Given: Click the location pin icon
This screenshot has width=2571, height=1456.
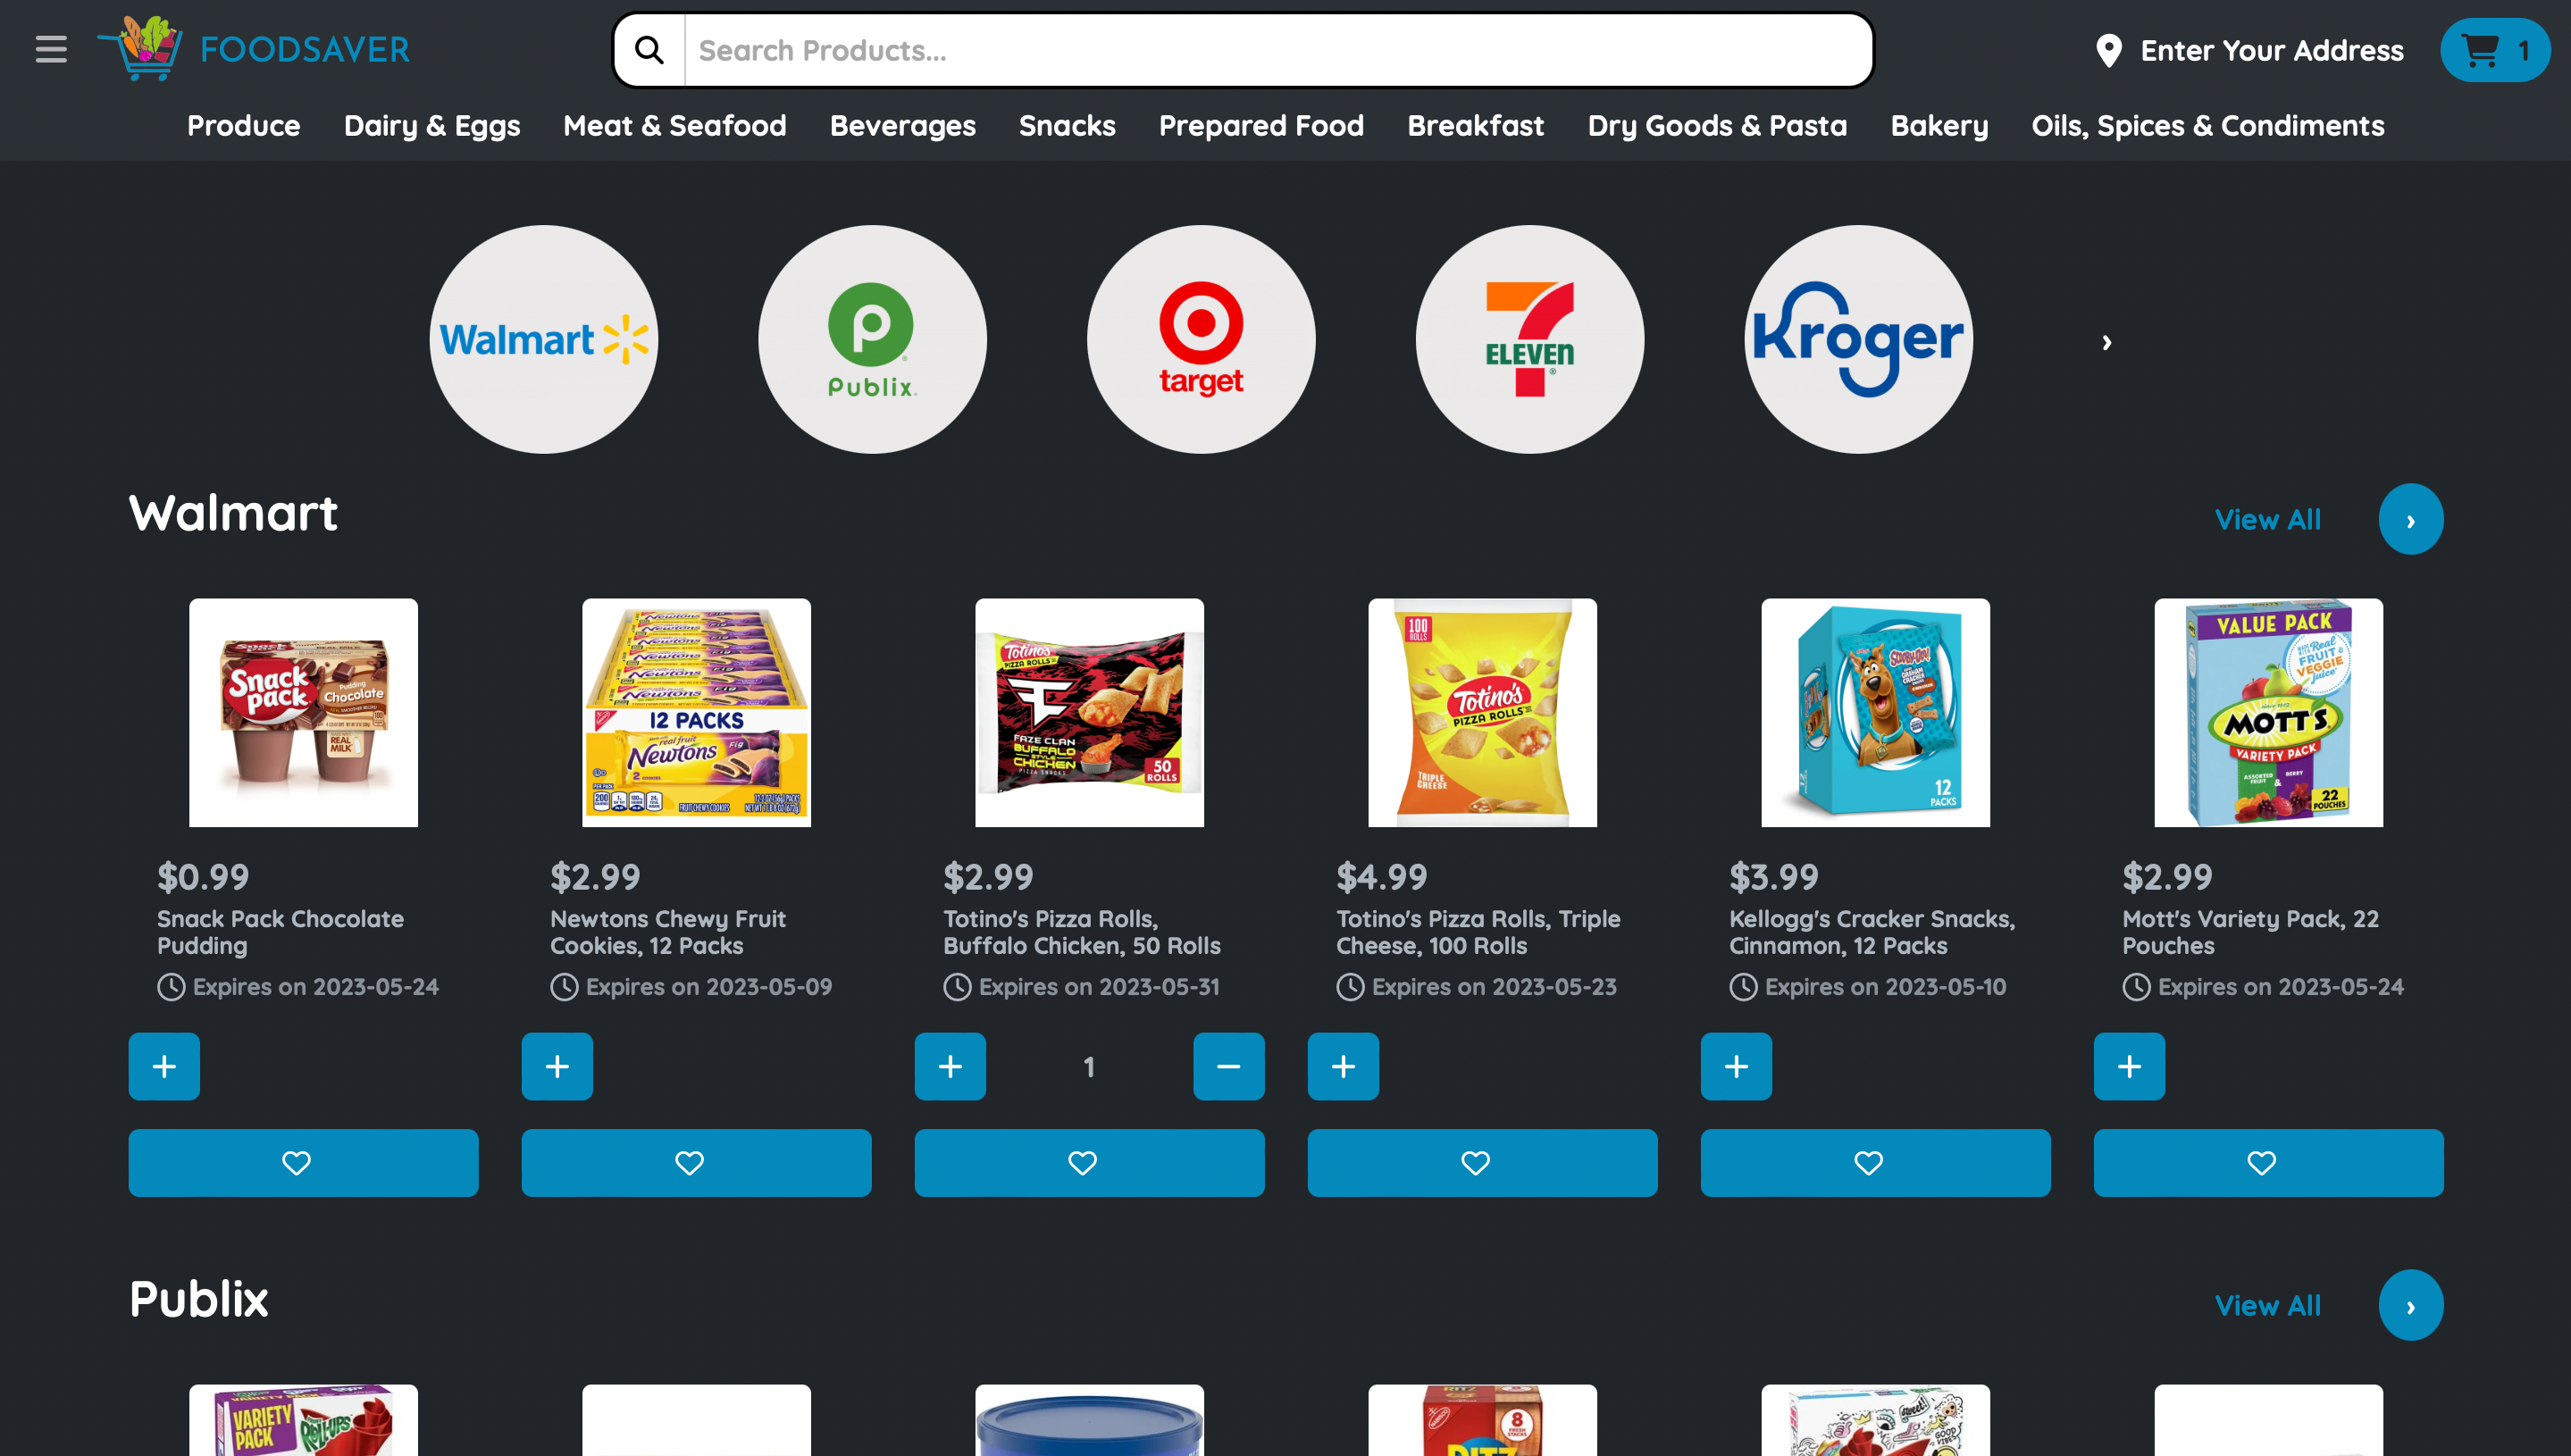Looking at the screenshot, I should point(2109,51).
